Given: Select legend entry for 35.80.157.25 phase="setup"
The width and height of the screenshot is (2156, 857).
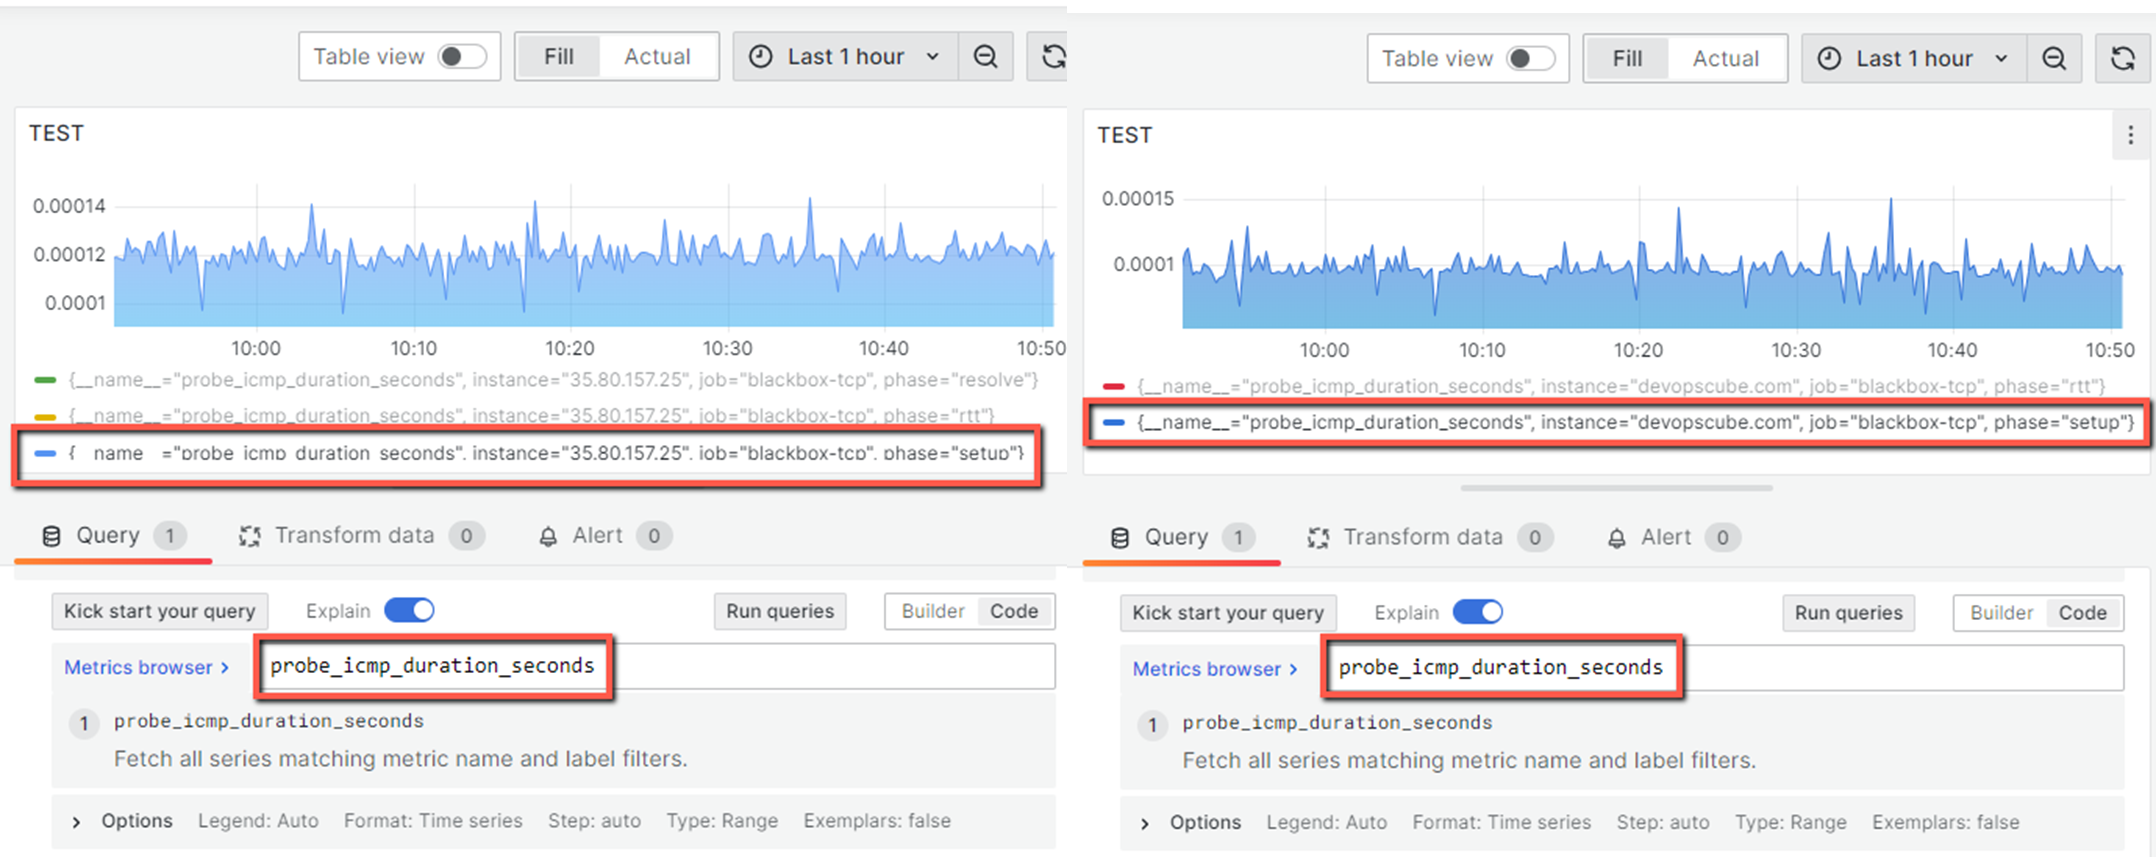Looking at the screenshot, I should [x=546, y=453].
